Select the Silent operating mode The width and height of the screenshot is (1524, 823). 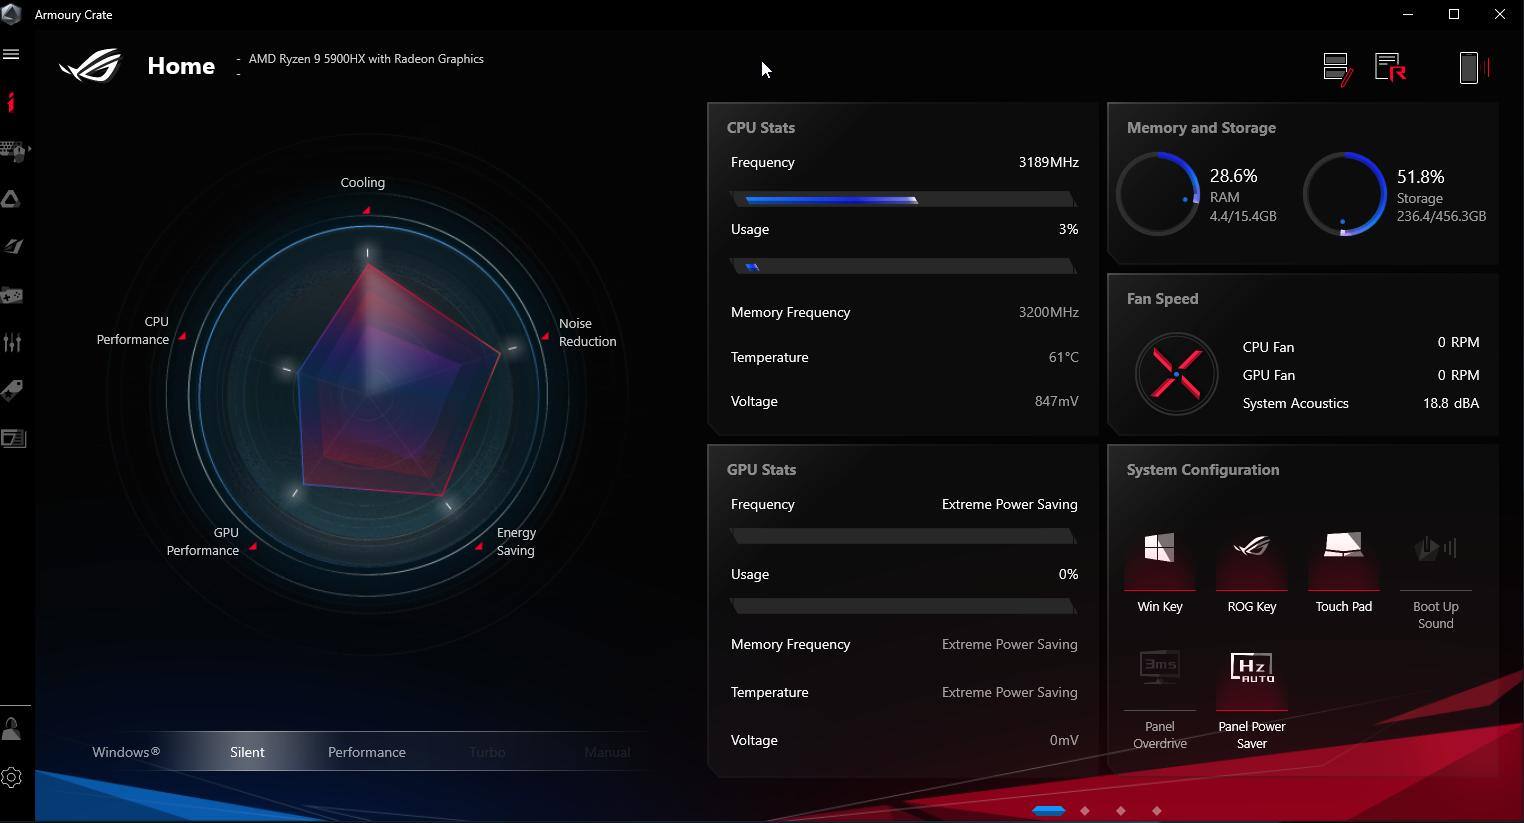[247, 752]
